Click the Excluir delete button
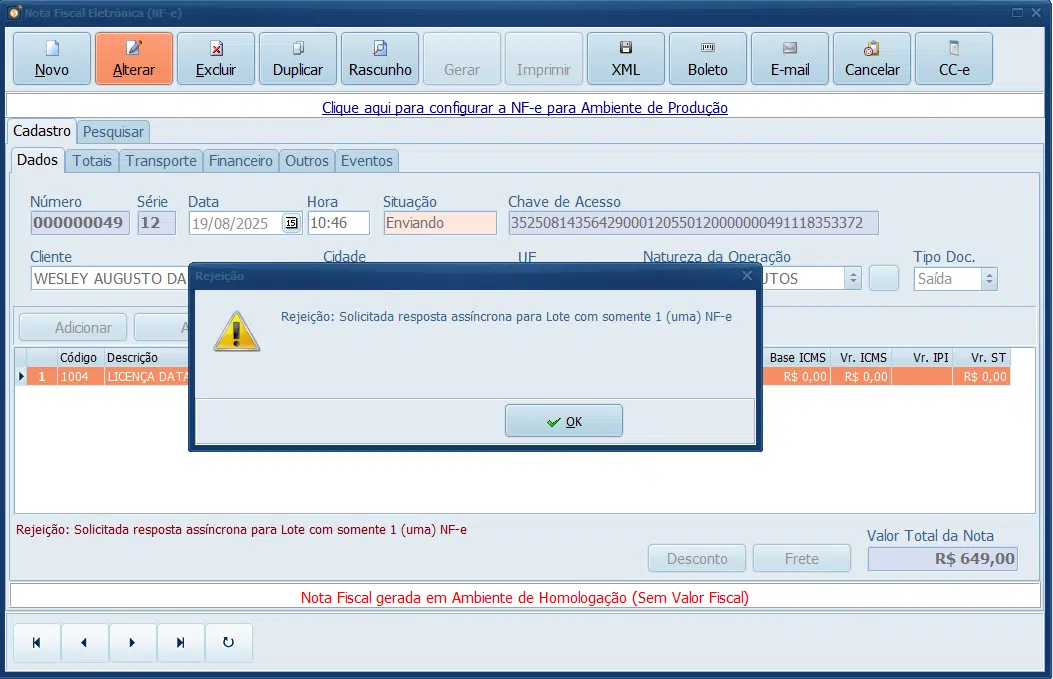This screenshot has height=679, width=1053. (216, 58)
